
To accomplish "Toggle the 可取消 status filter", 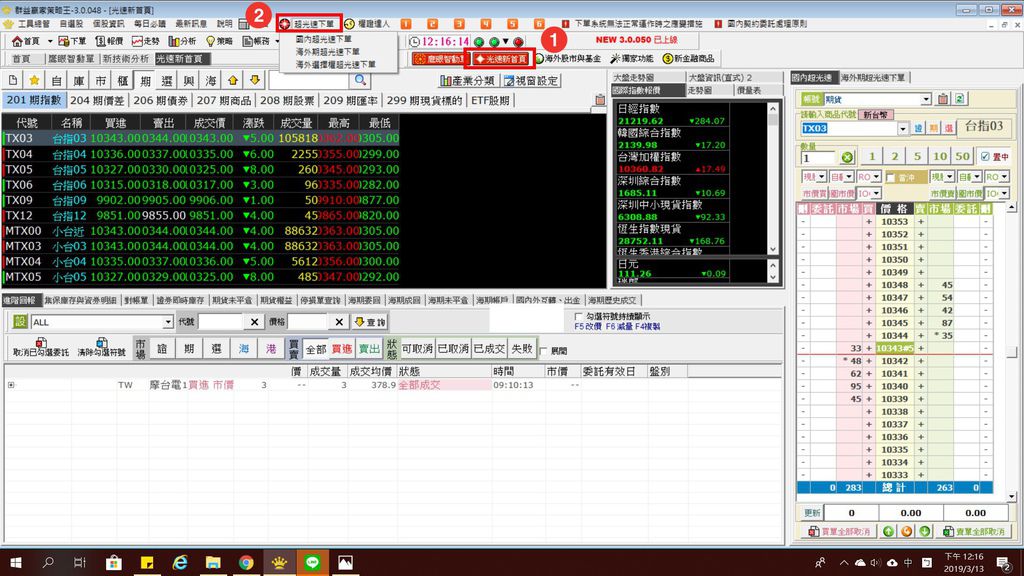I will pyautogui.click(x=417, y=349).
